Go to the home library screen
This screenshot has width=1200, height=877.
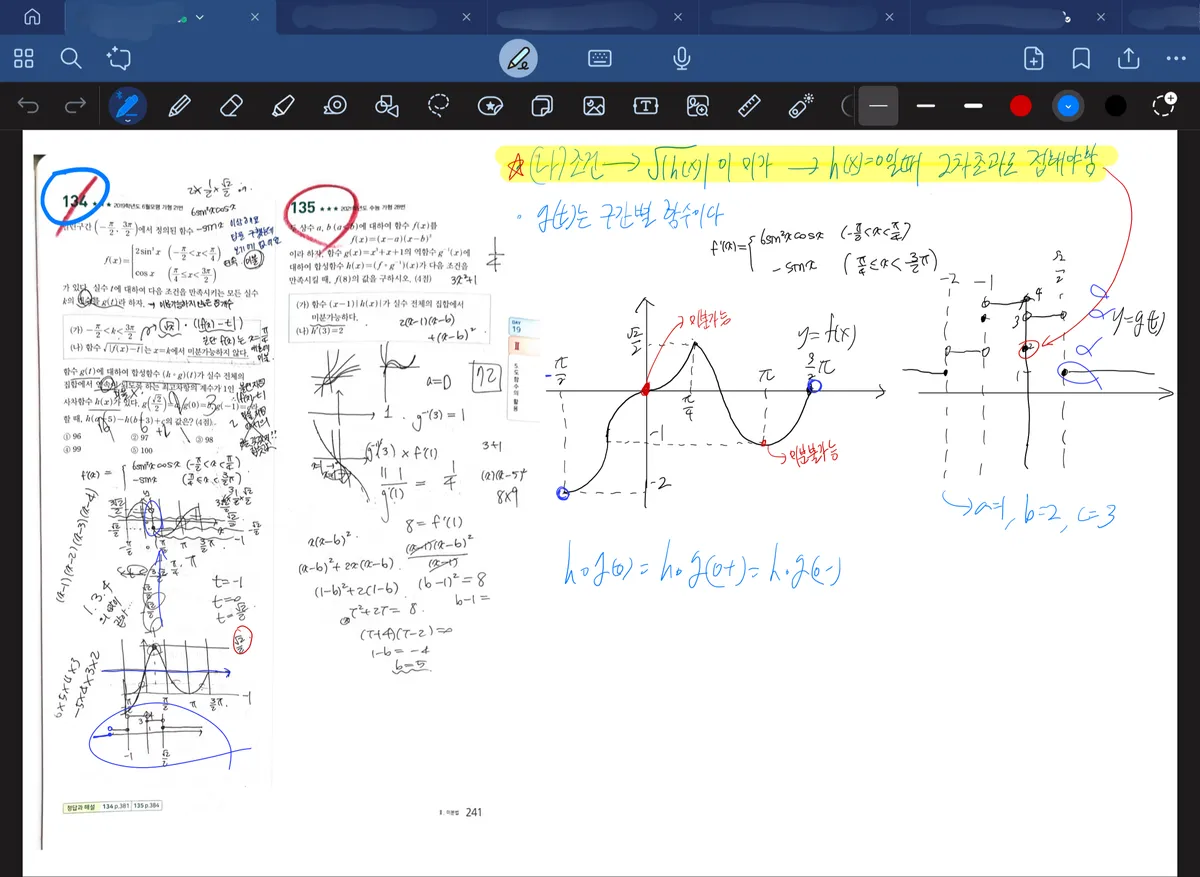[x=32, y=17]
